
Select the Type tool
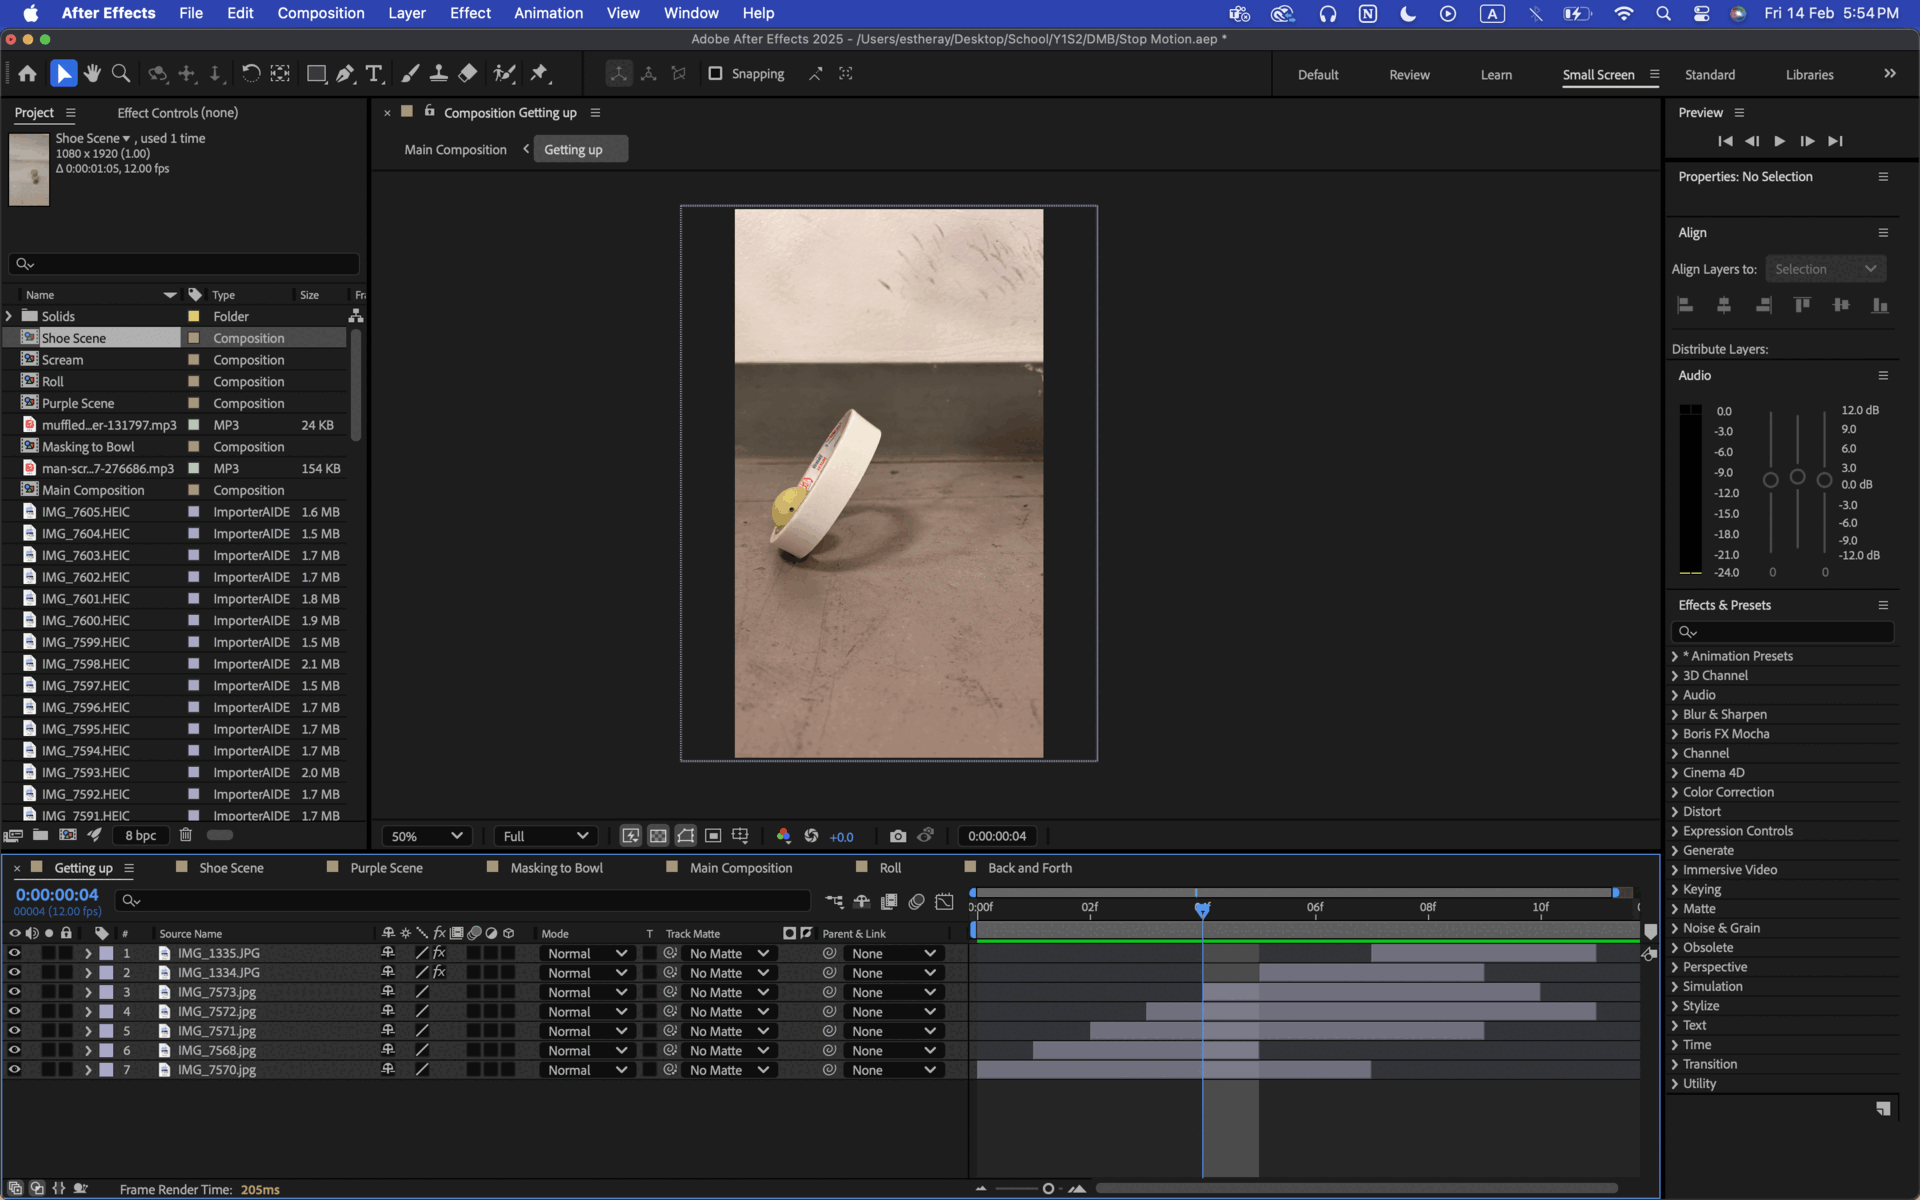[x=374, y=74]
